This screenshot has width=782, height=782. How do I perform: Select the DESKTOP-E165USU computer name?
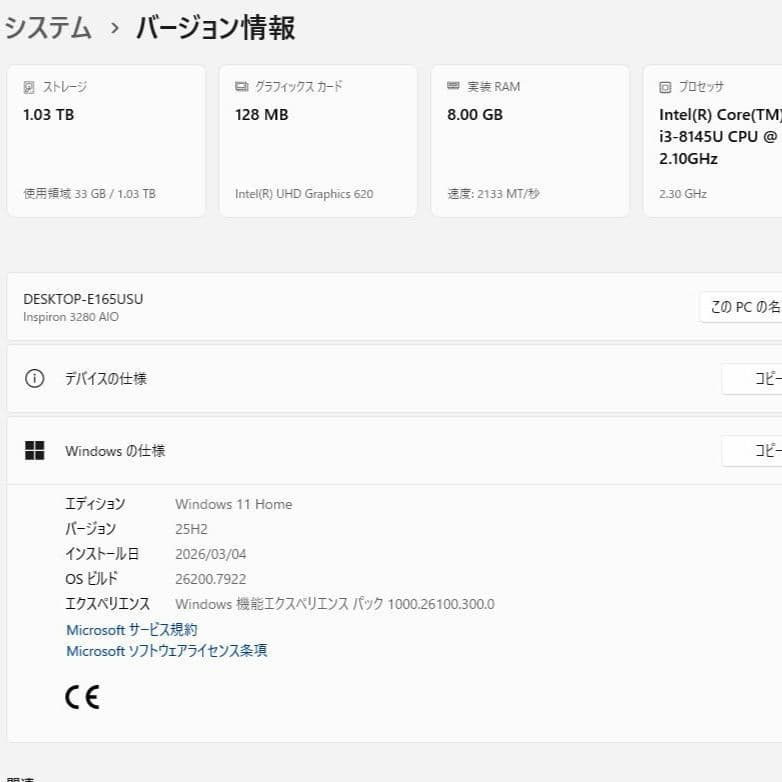point(83,299)
